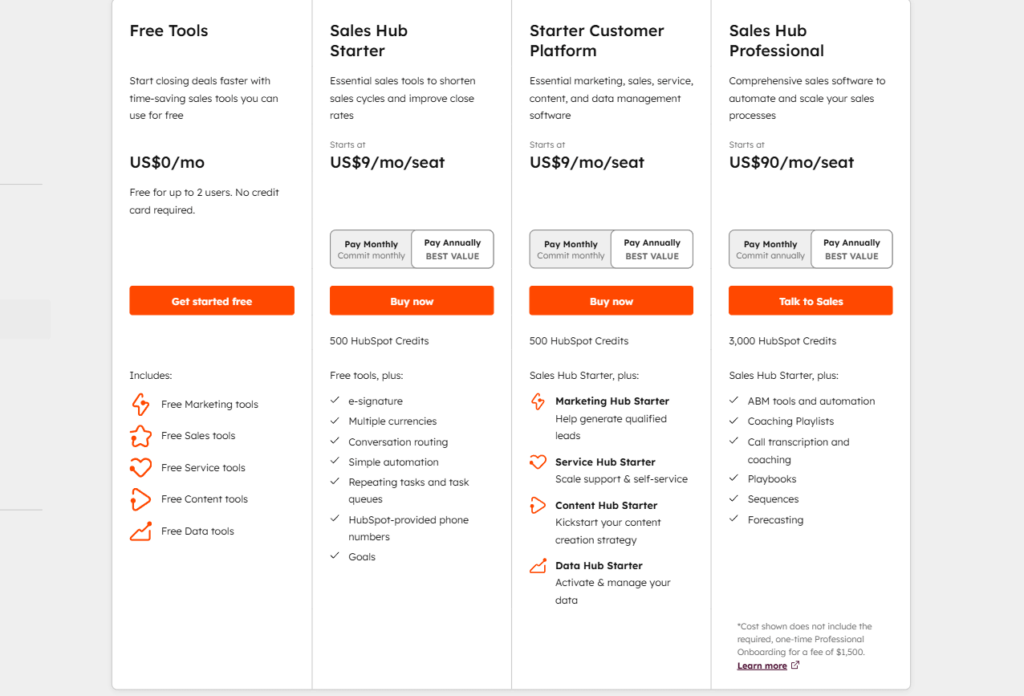Click the external link icon beside Learn more
The height and width of the screenshot is (696, 1024).
coord(795,665)
